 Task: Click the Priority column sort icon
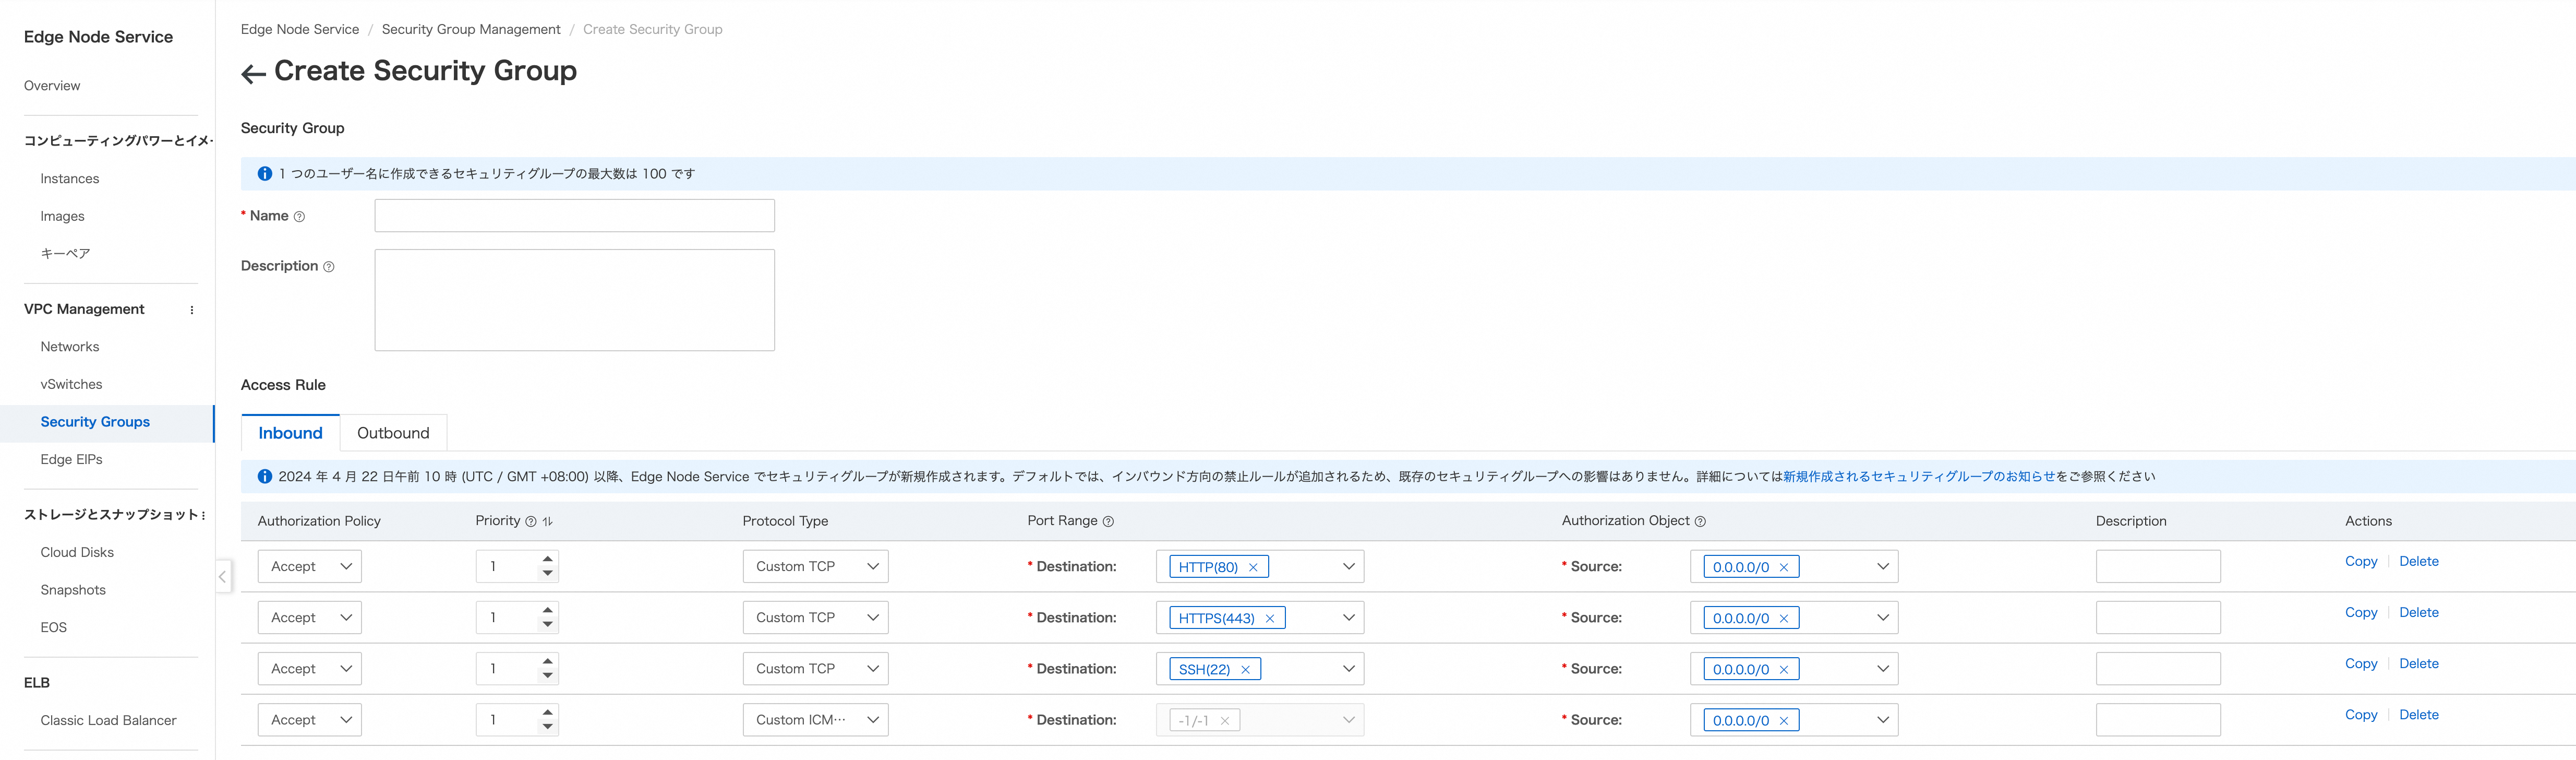547,521
